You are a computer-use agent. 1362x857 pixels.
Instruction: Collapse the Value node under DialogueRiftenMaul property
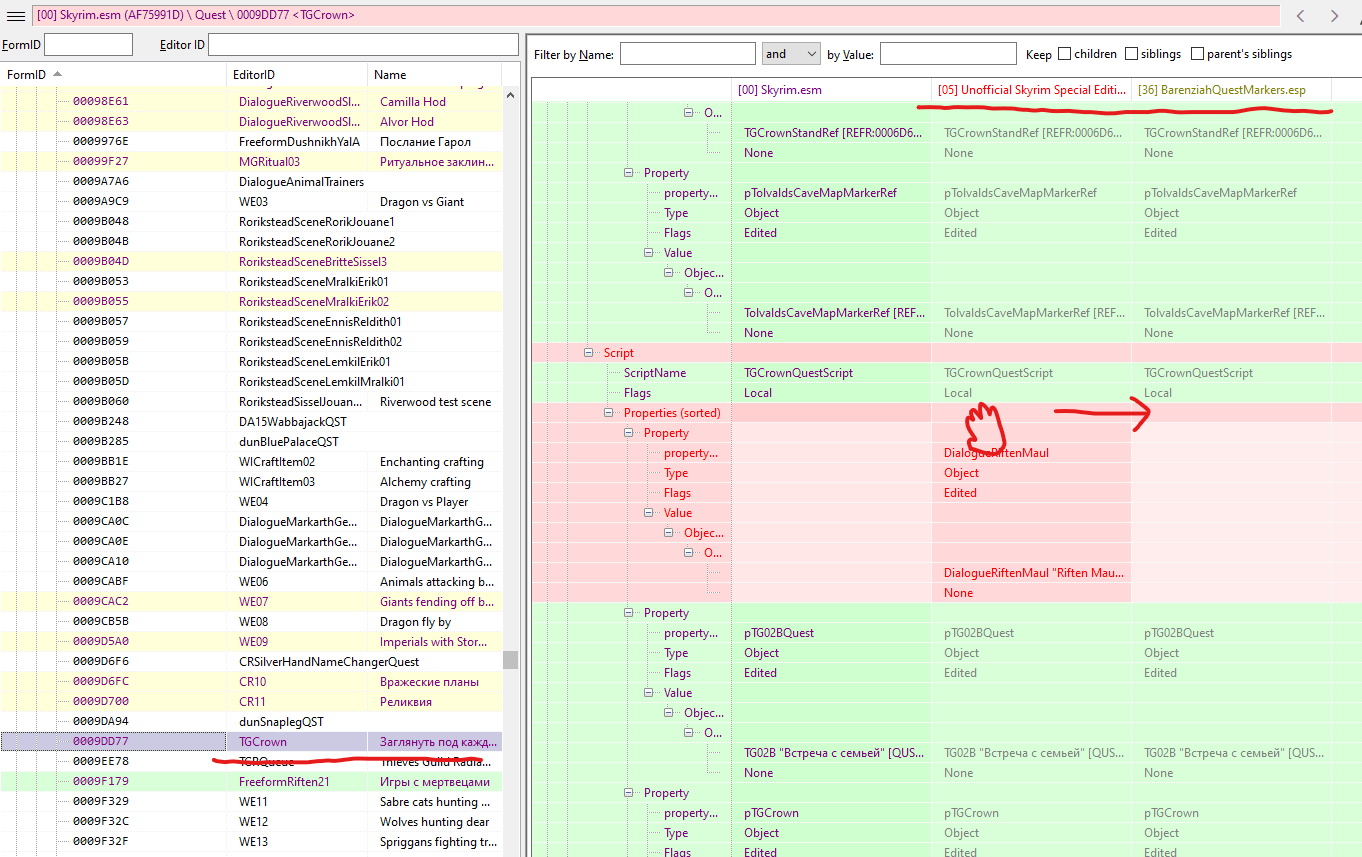(649, 513)
